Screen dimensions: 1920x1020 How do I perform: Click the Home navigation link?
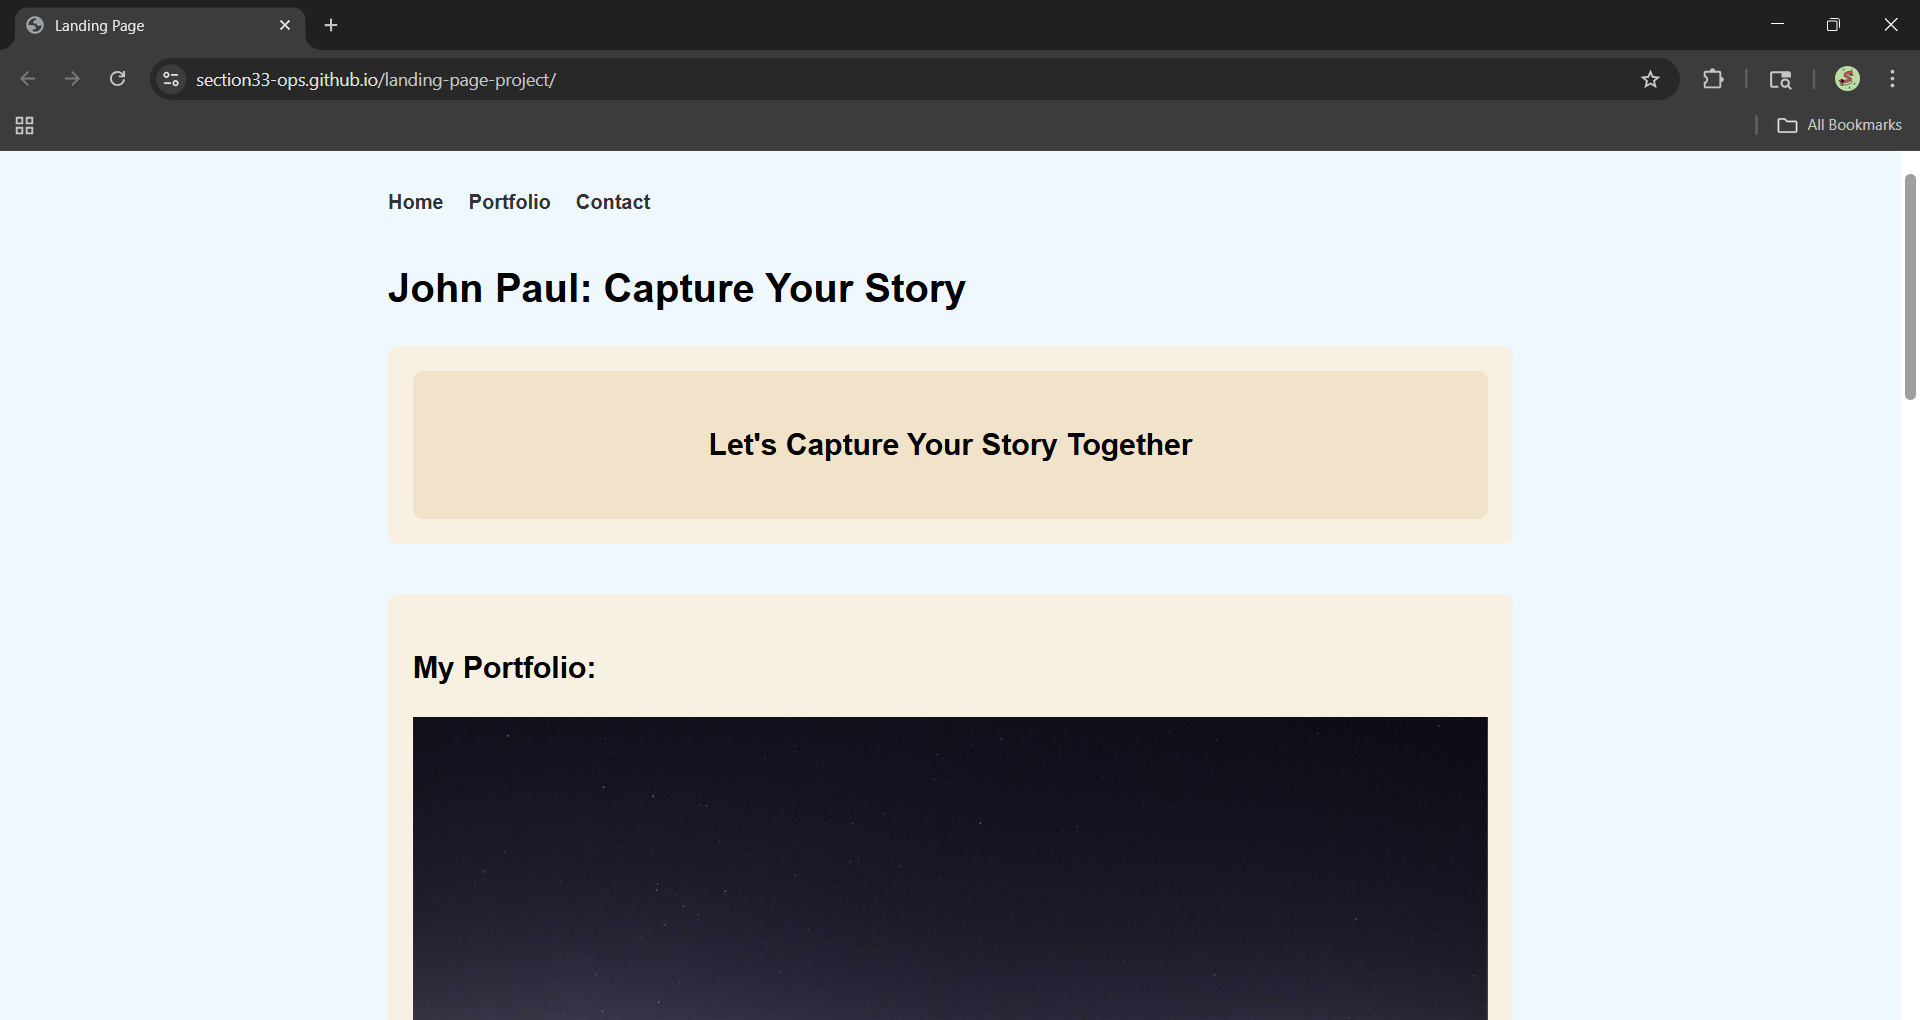[x=414, y=202]
